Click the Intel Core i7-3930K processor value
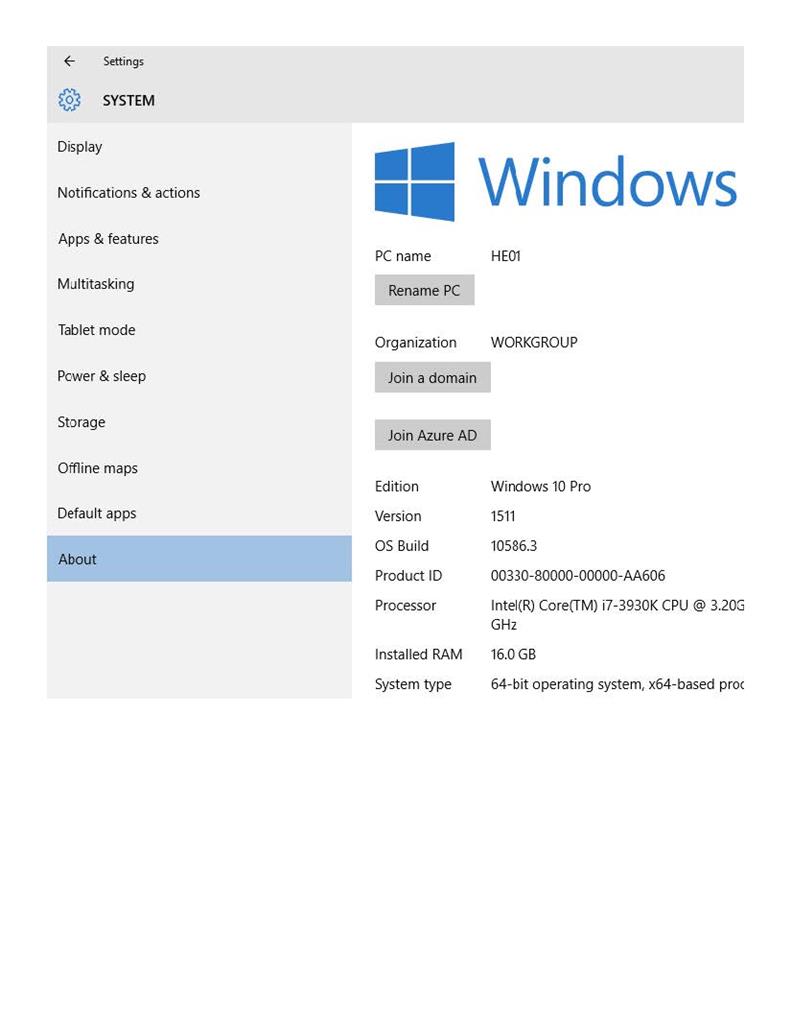Viewport: 791px width, 1024px height. tap(617, 615)
